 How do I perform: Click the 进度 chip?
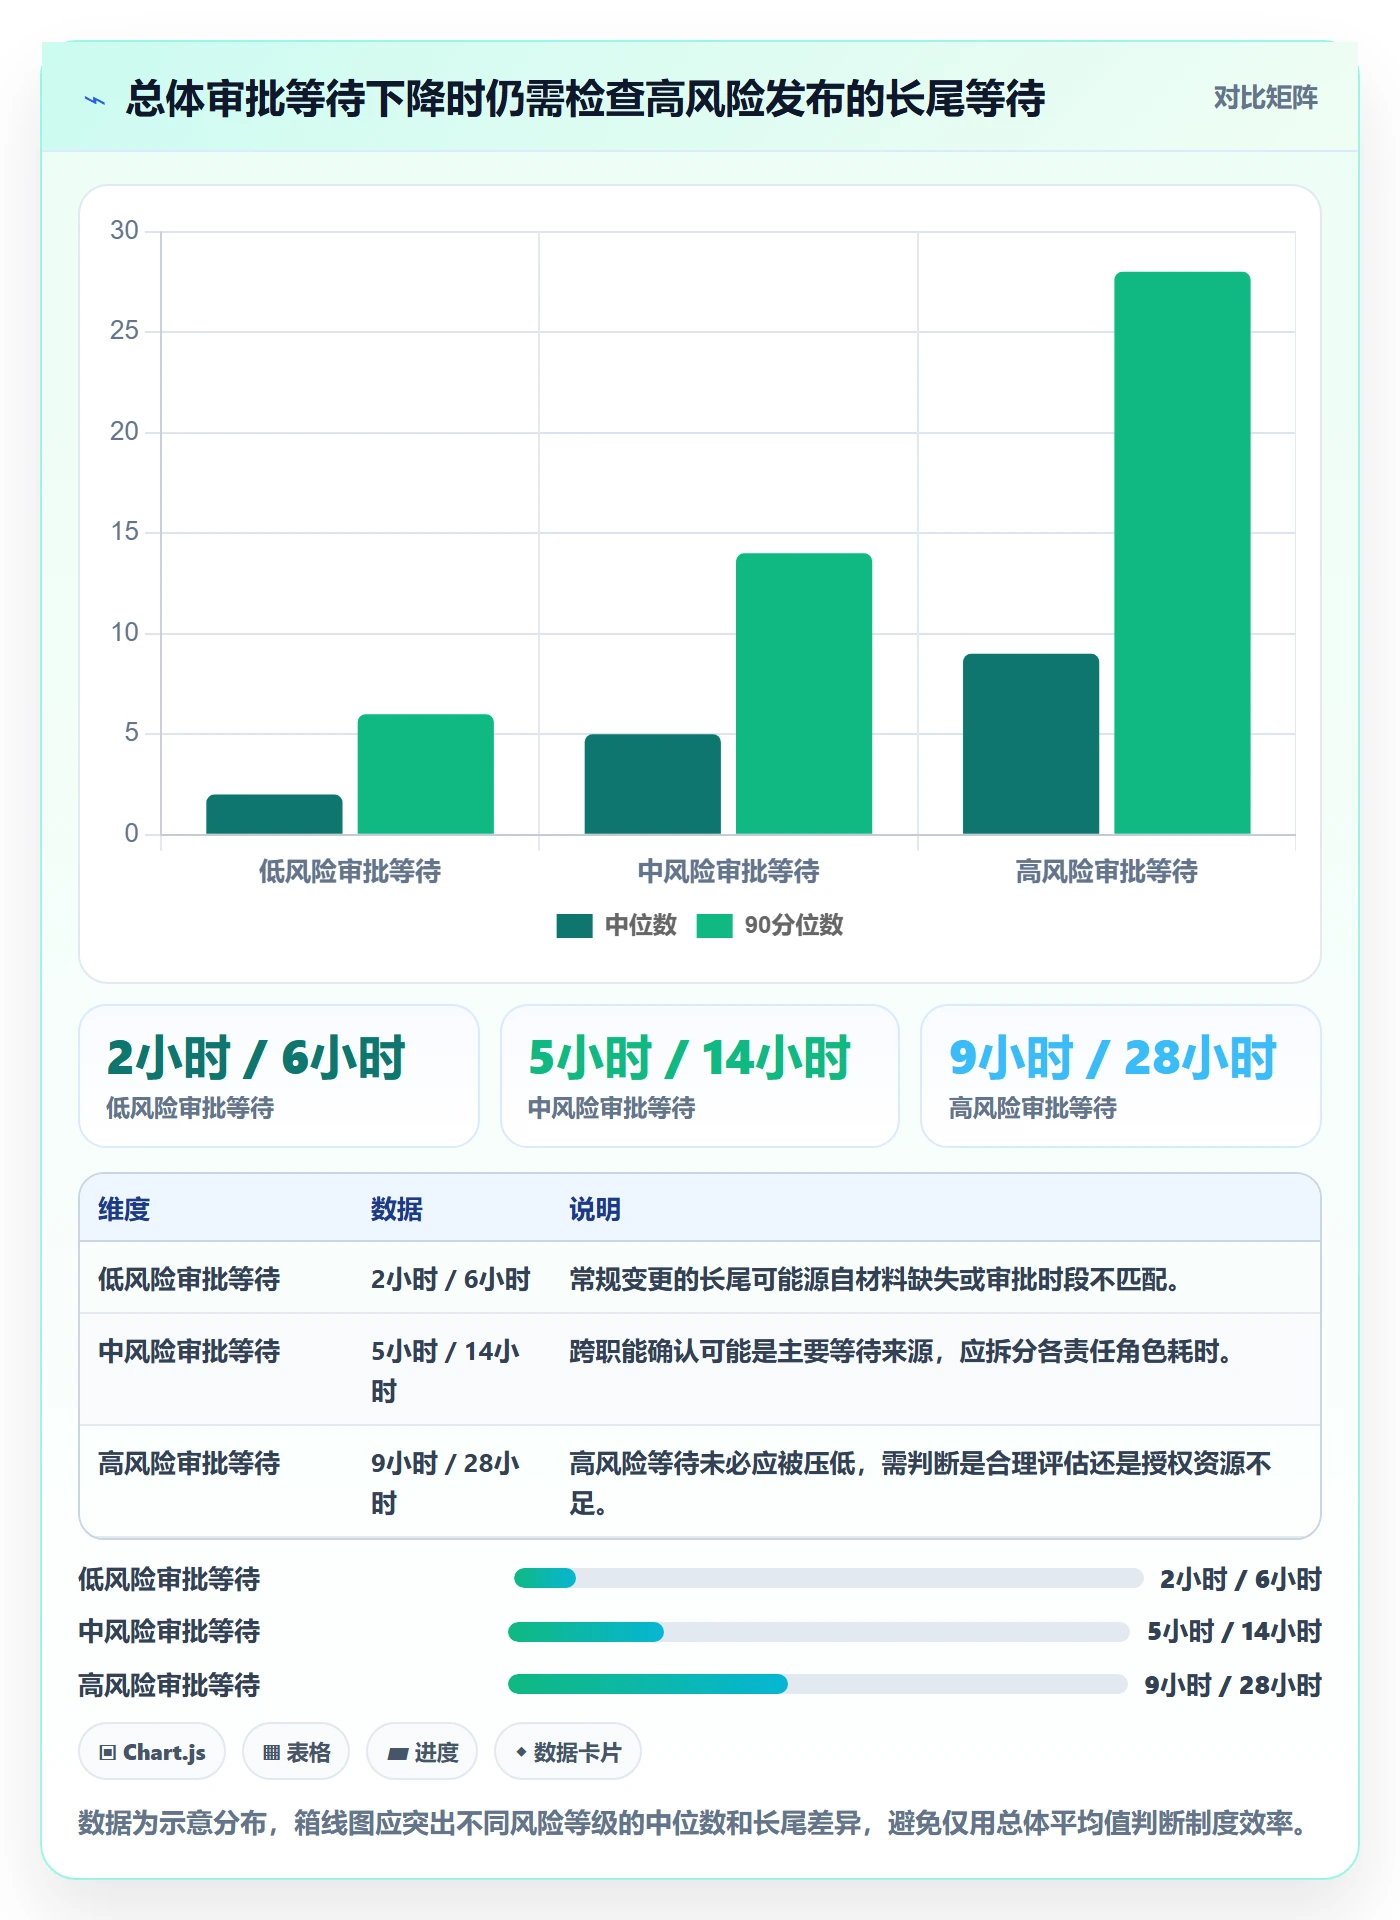click(422, 1752)
